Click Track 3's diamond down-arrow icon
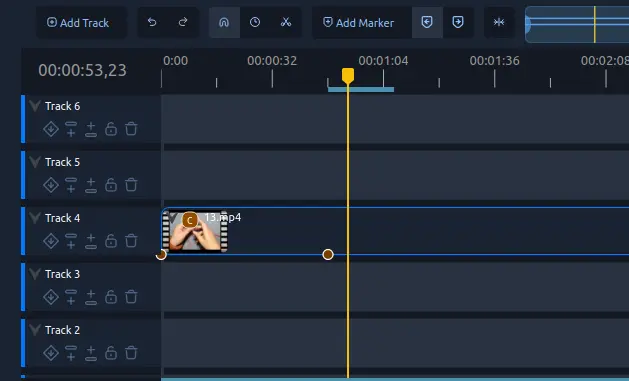Image resolution: width=629 pixels, height=381 pixels. (51, 297)
